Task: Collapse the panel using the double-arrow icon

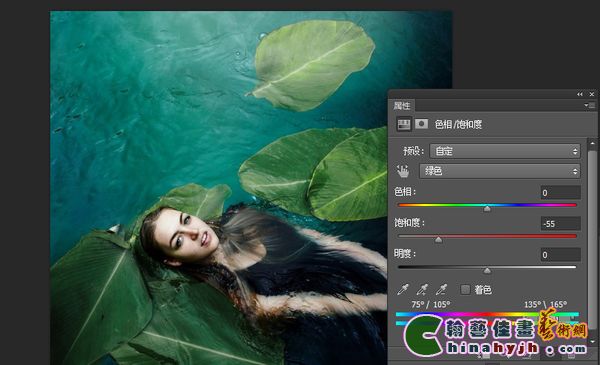Action: (x=580, y=94)
